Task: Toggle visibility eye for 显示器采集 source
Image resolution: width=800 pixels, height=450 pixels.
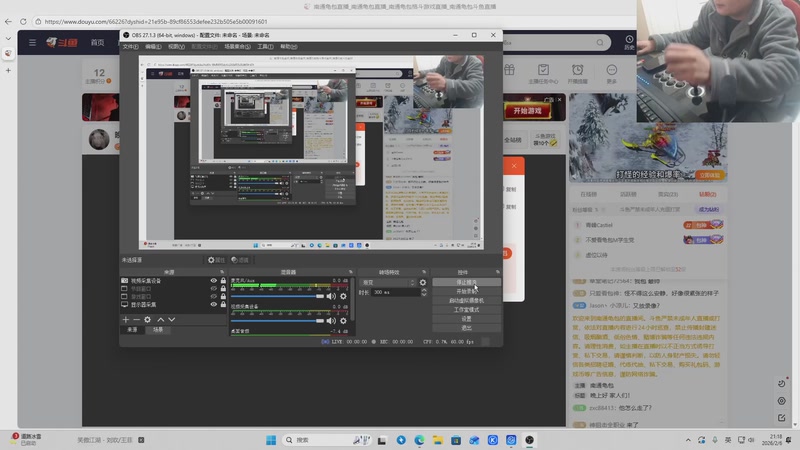Action: [x=214, y=305]
